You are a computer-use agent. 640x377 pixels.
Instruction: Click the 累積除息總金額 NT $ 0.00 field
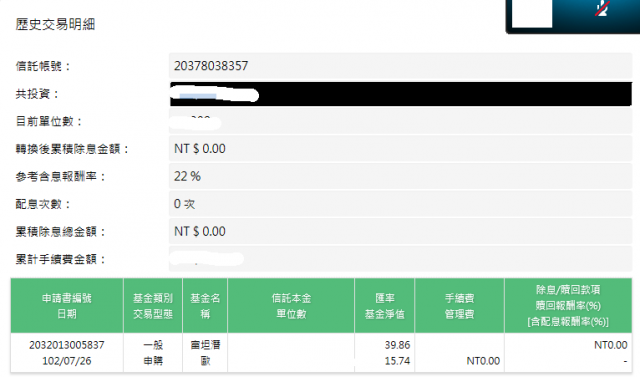coord(400,231)
